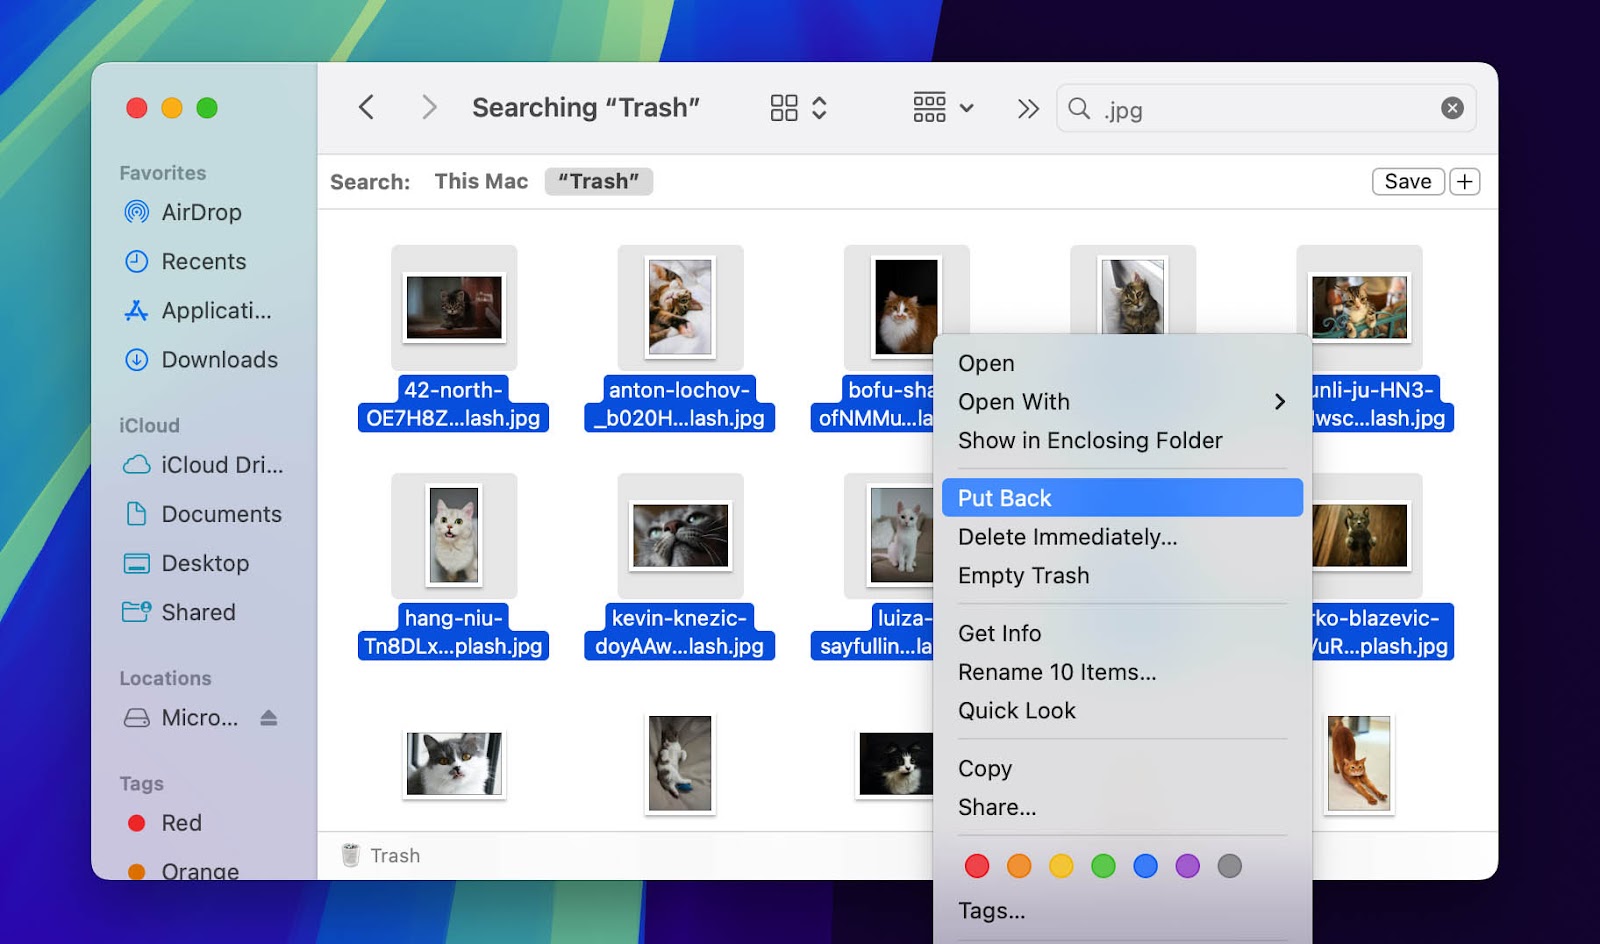Add a search criterion with plus button

click(1465, 181)
